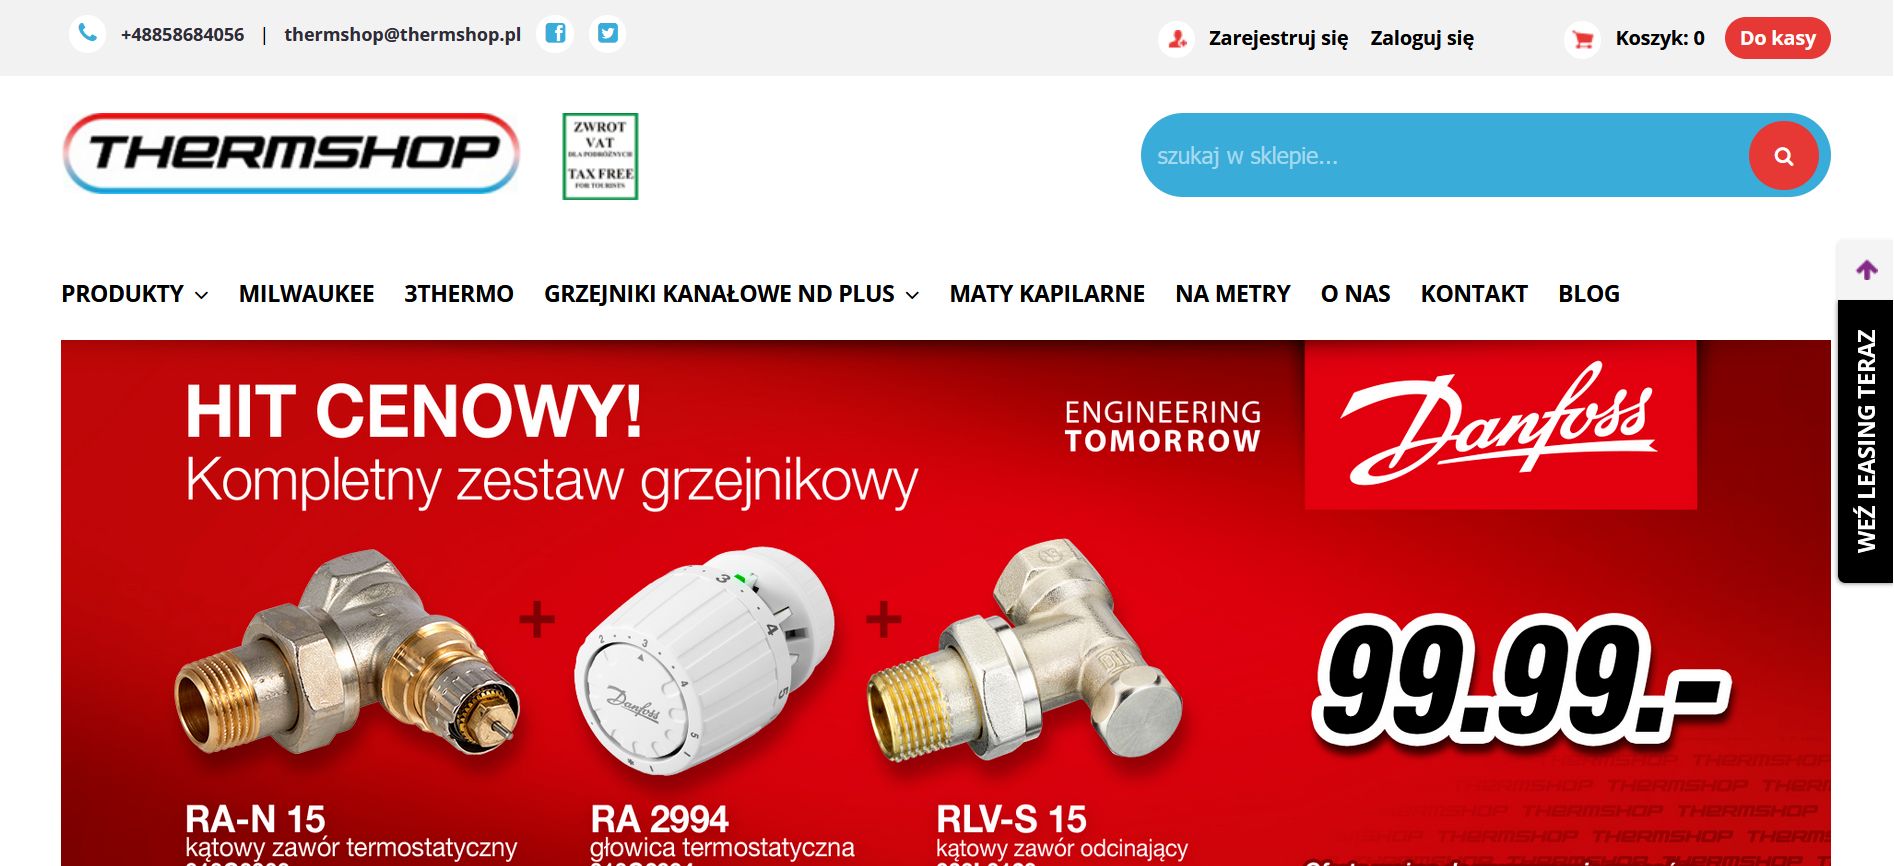Click the purple scroll-to-top arrow
The width and height of the screenshot is (1894, 866).
click(x=1866, y=270)
